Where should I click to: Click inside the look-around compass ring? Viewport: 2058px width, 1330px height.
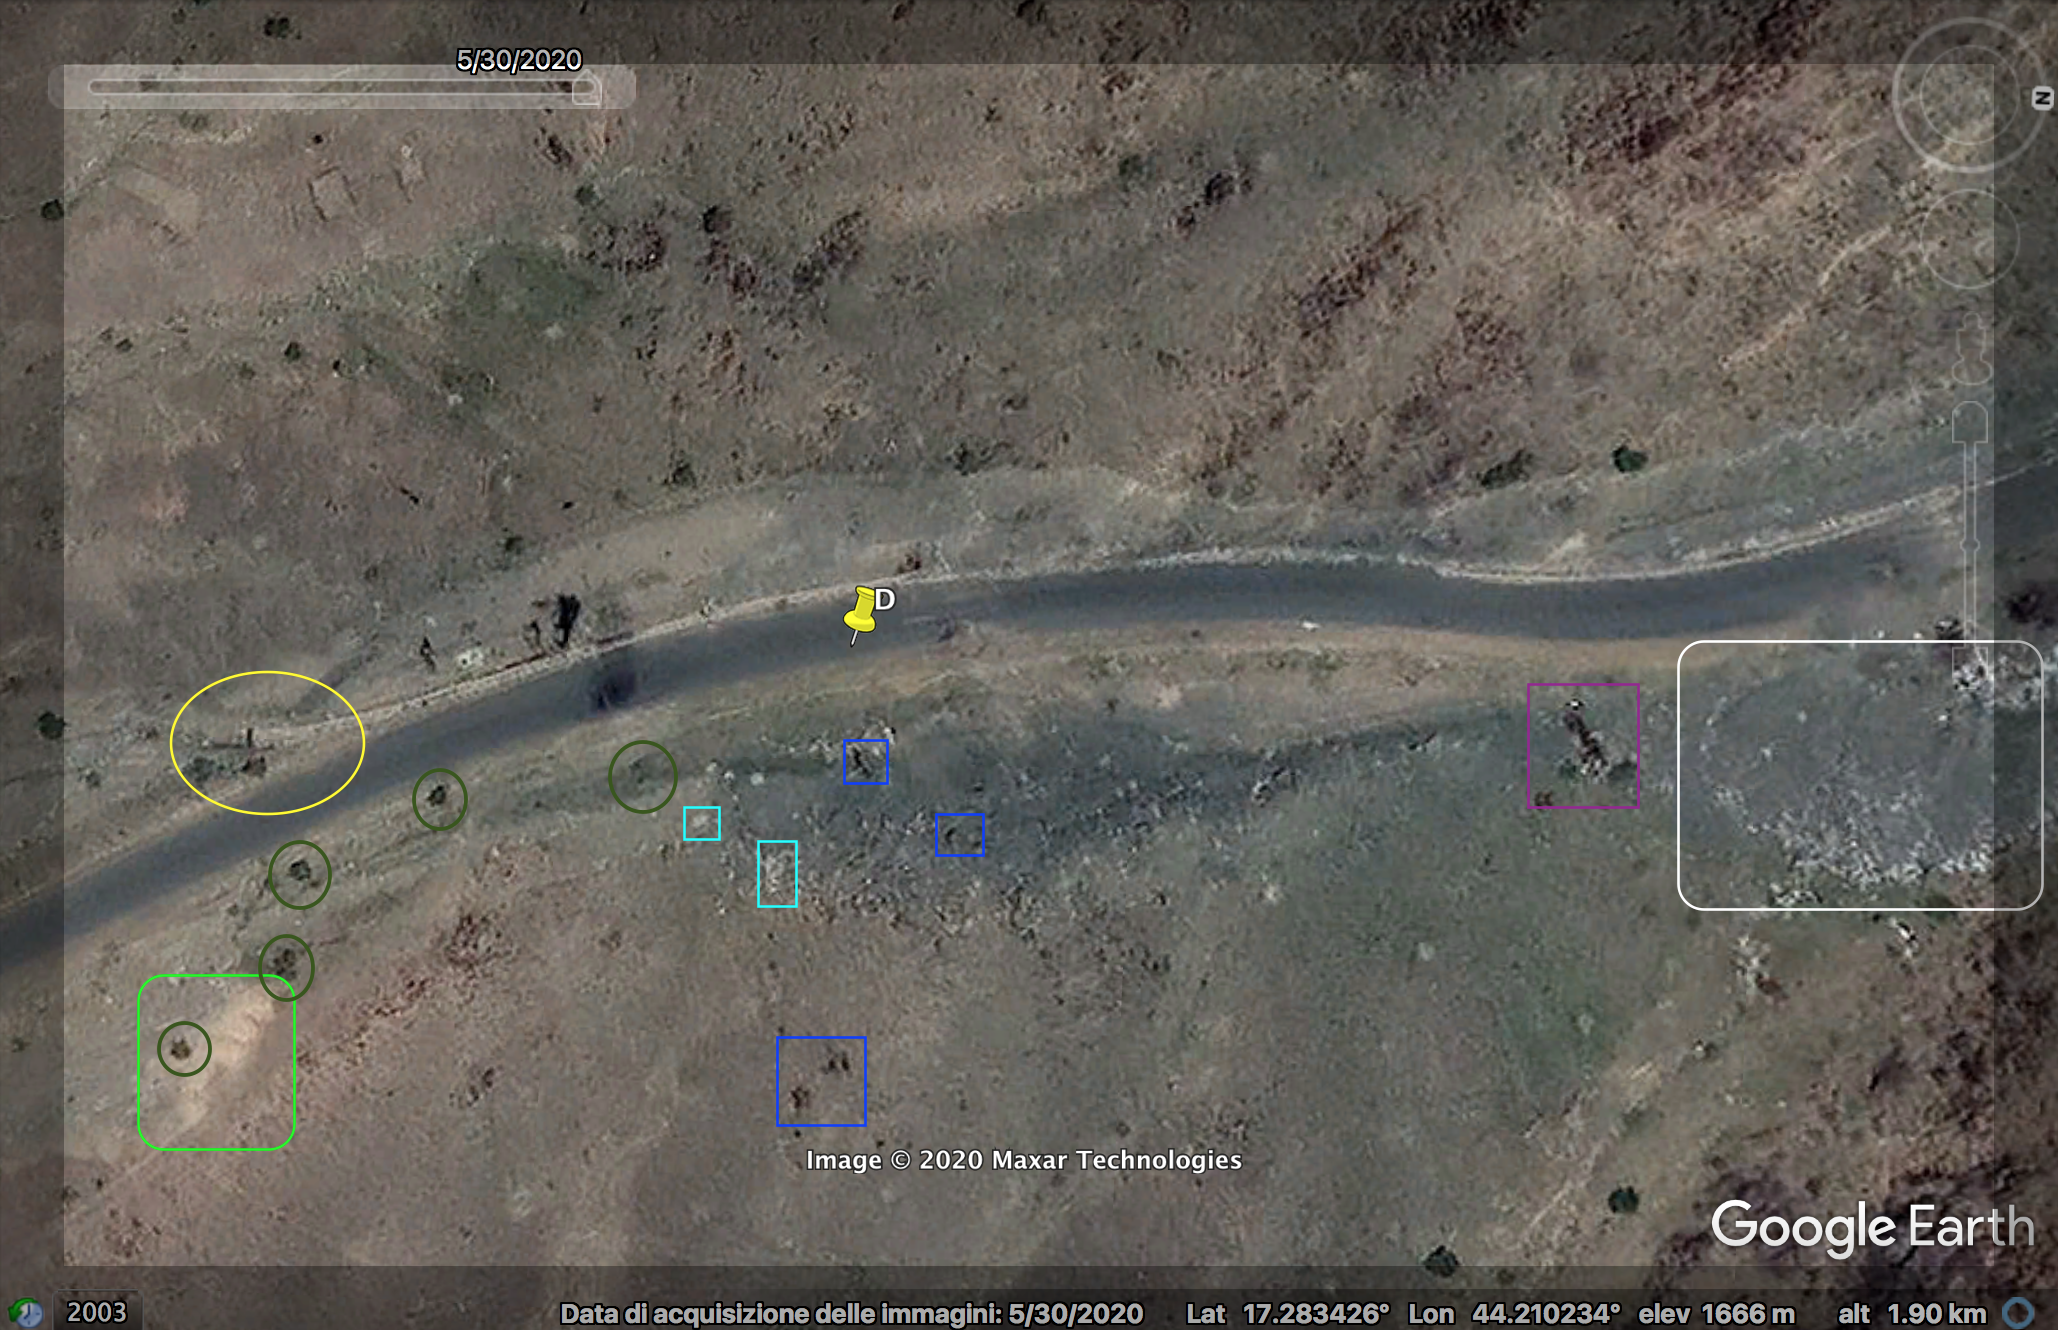pos(1966,96)
